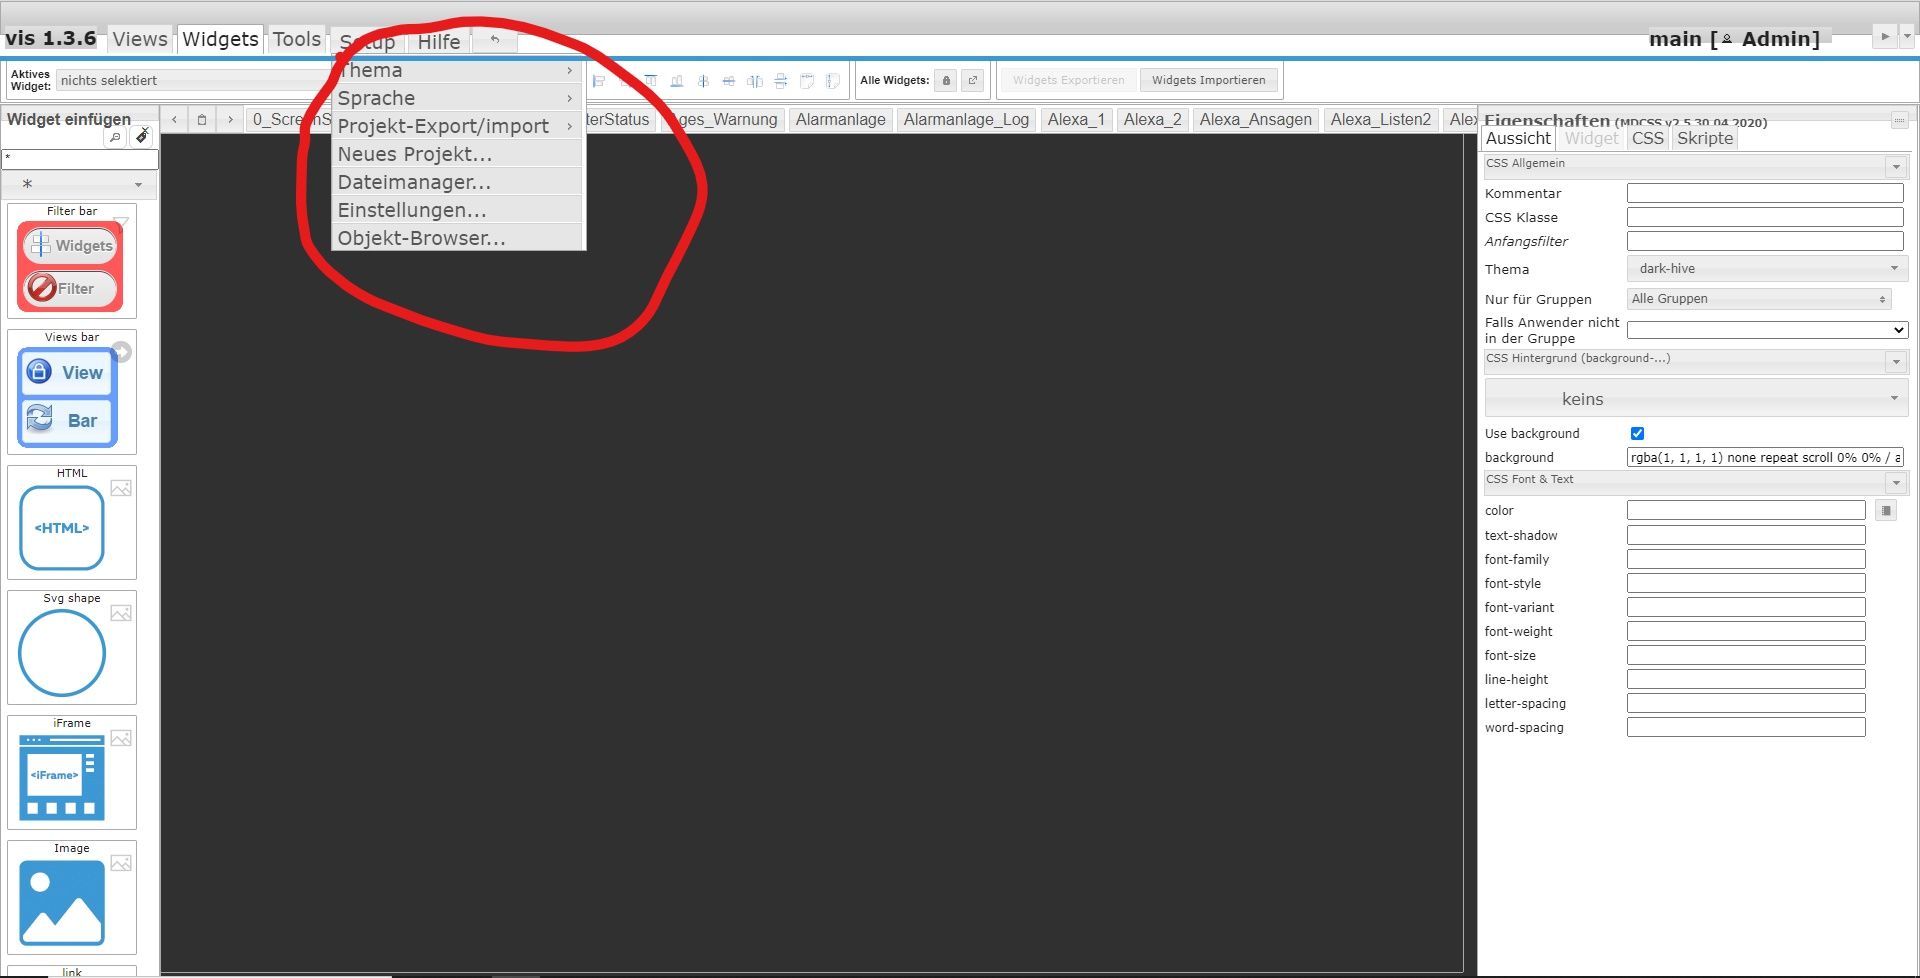Collapse the CSS Font & Text section
Image resolution: width=1920 pixels, height=978 pixels.
(x=1896, y=482)
